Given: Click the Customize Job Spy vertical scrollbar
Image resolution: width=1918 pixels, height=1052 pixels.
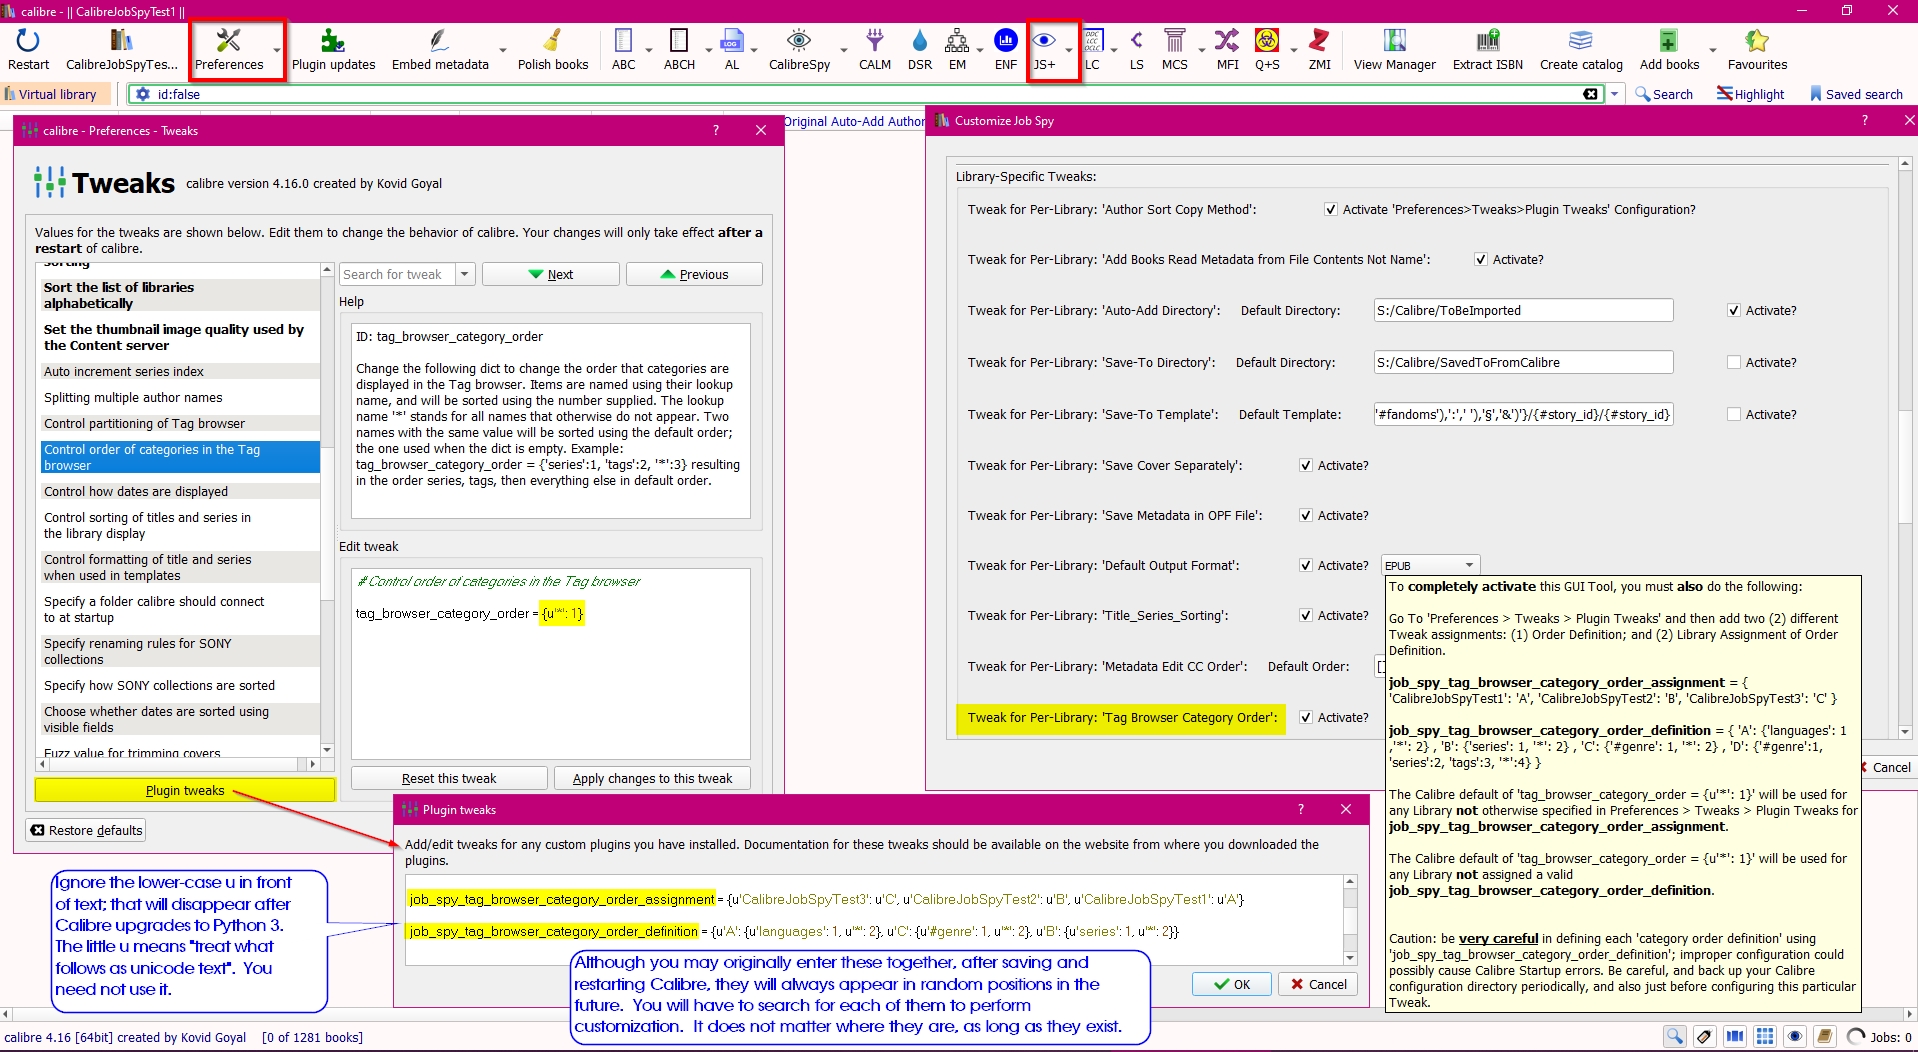Looking at the screenshot, I should [1905, 448].
